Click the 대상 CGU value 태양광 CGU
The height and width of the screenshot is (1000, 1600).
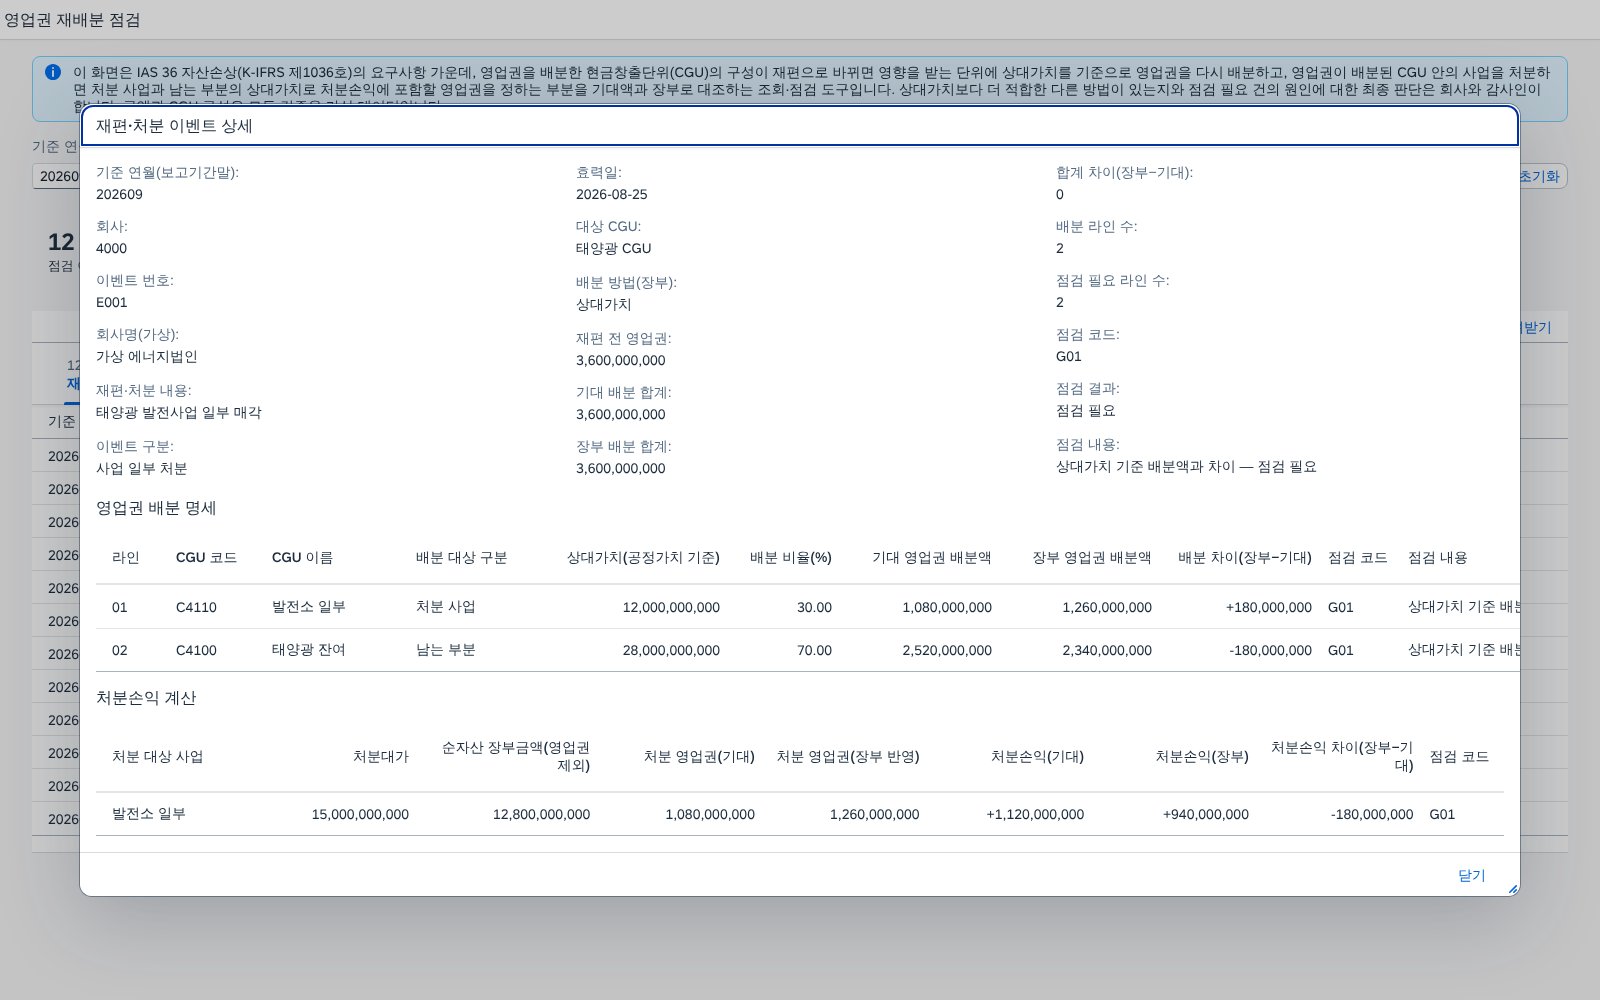(614, 248)
